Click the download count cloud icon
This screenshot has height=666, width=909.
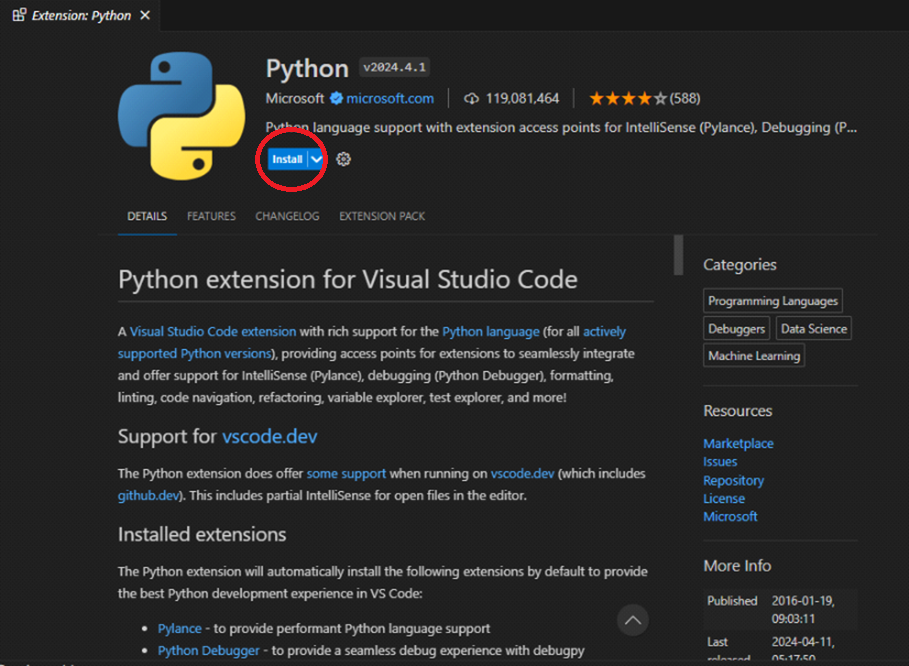[x=471, y=98]
